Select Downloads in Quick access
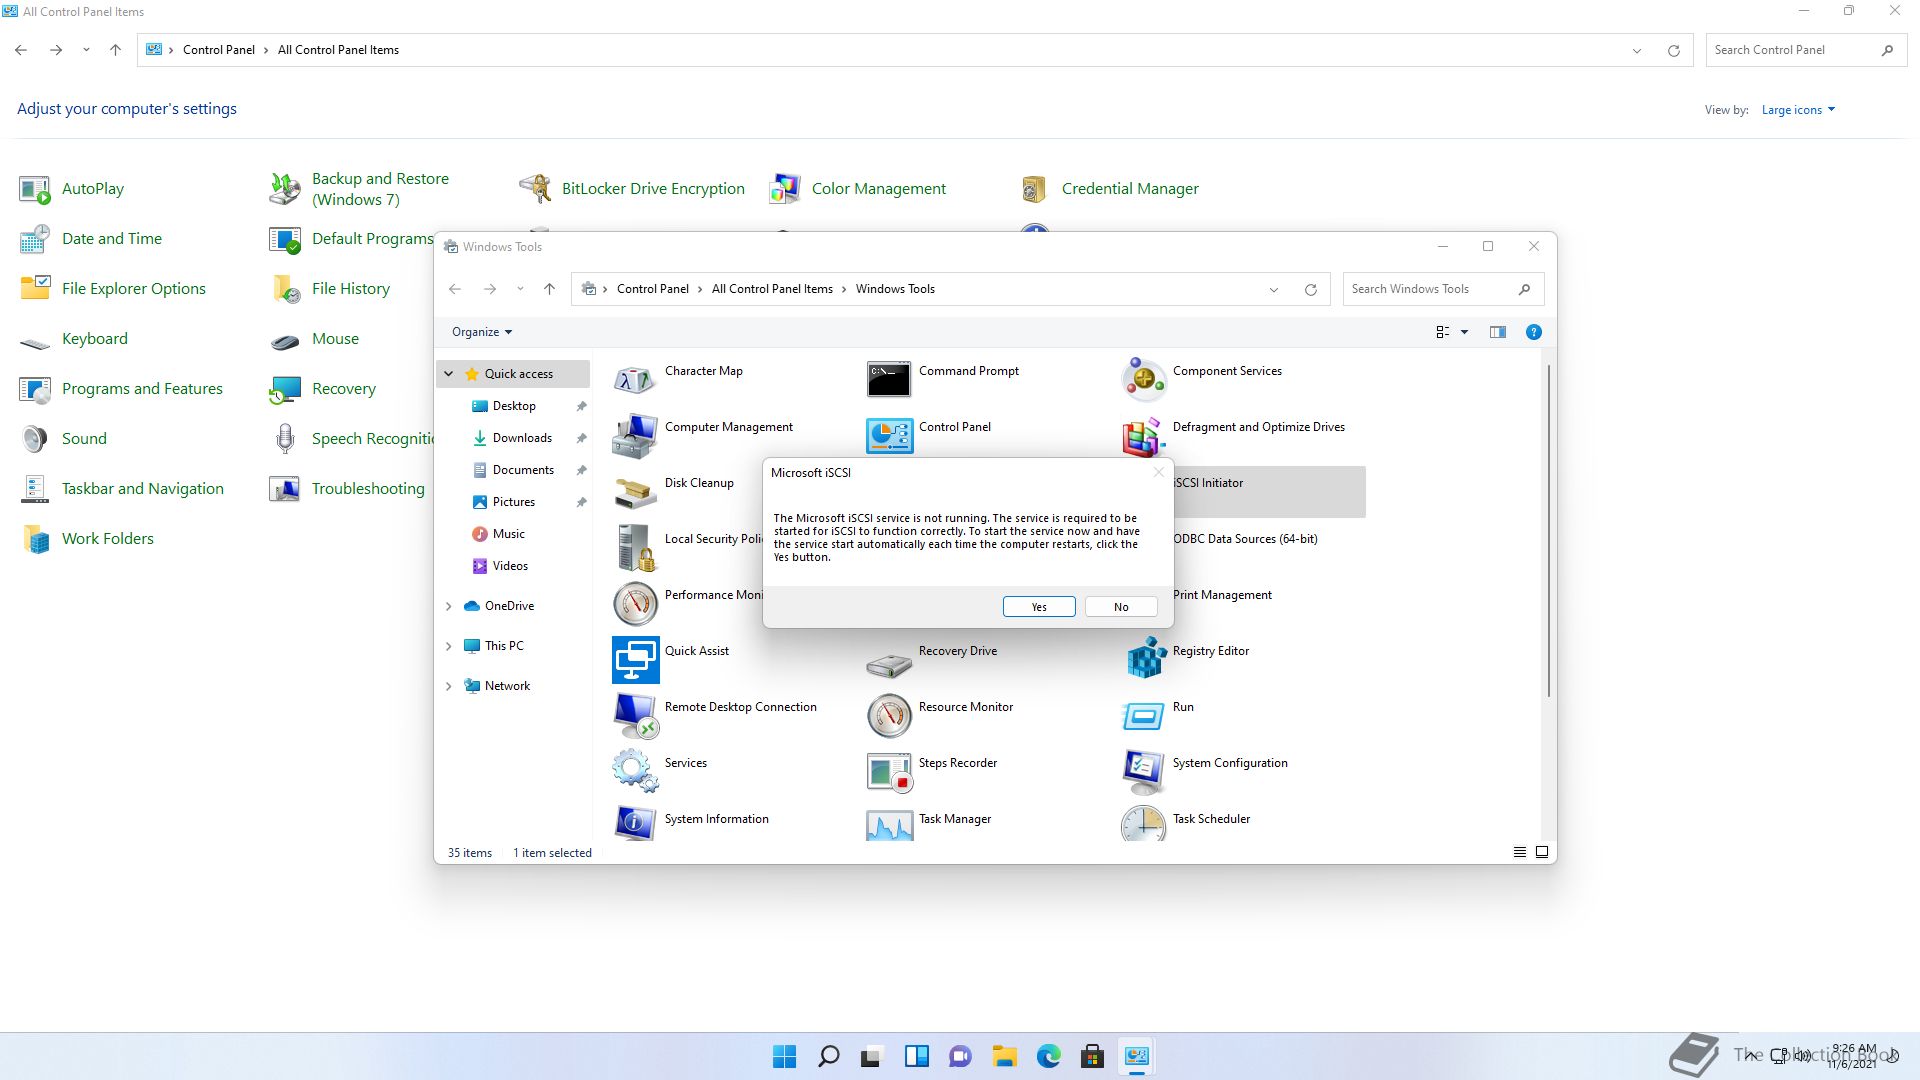The image size is (1920, 1080). [522, 438]
